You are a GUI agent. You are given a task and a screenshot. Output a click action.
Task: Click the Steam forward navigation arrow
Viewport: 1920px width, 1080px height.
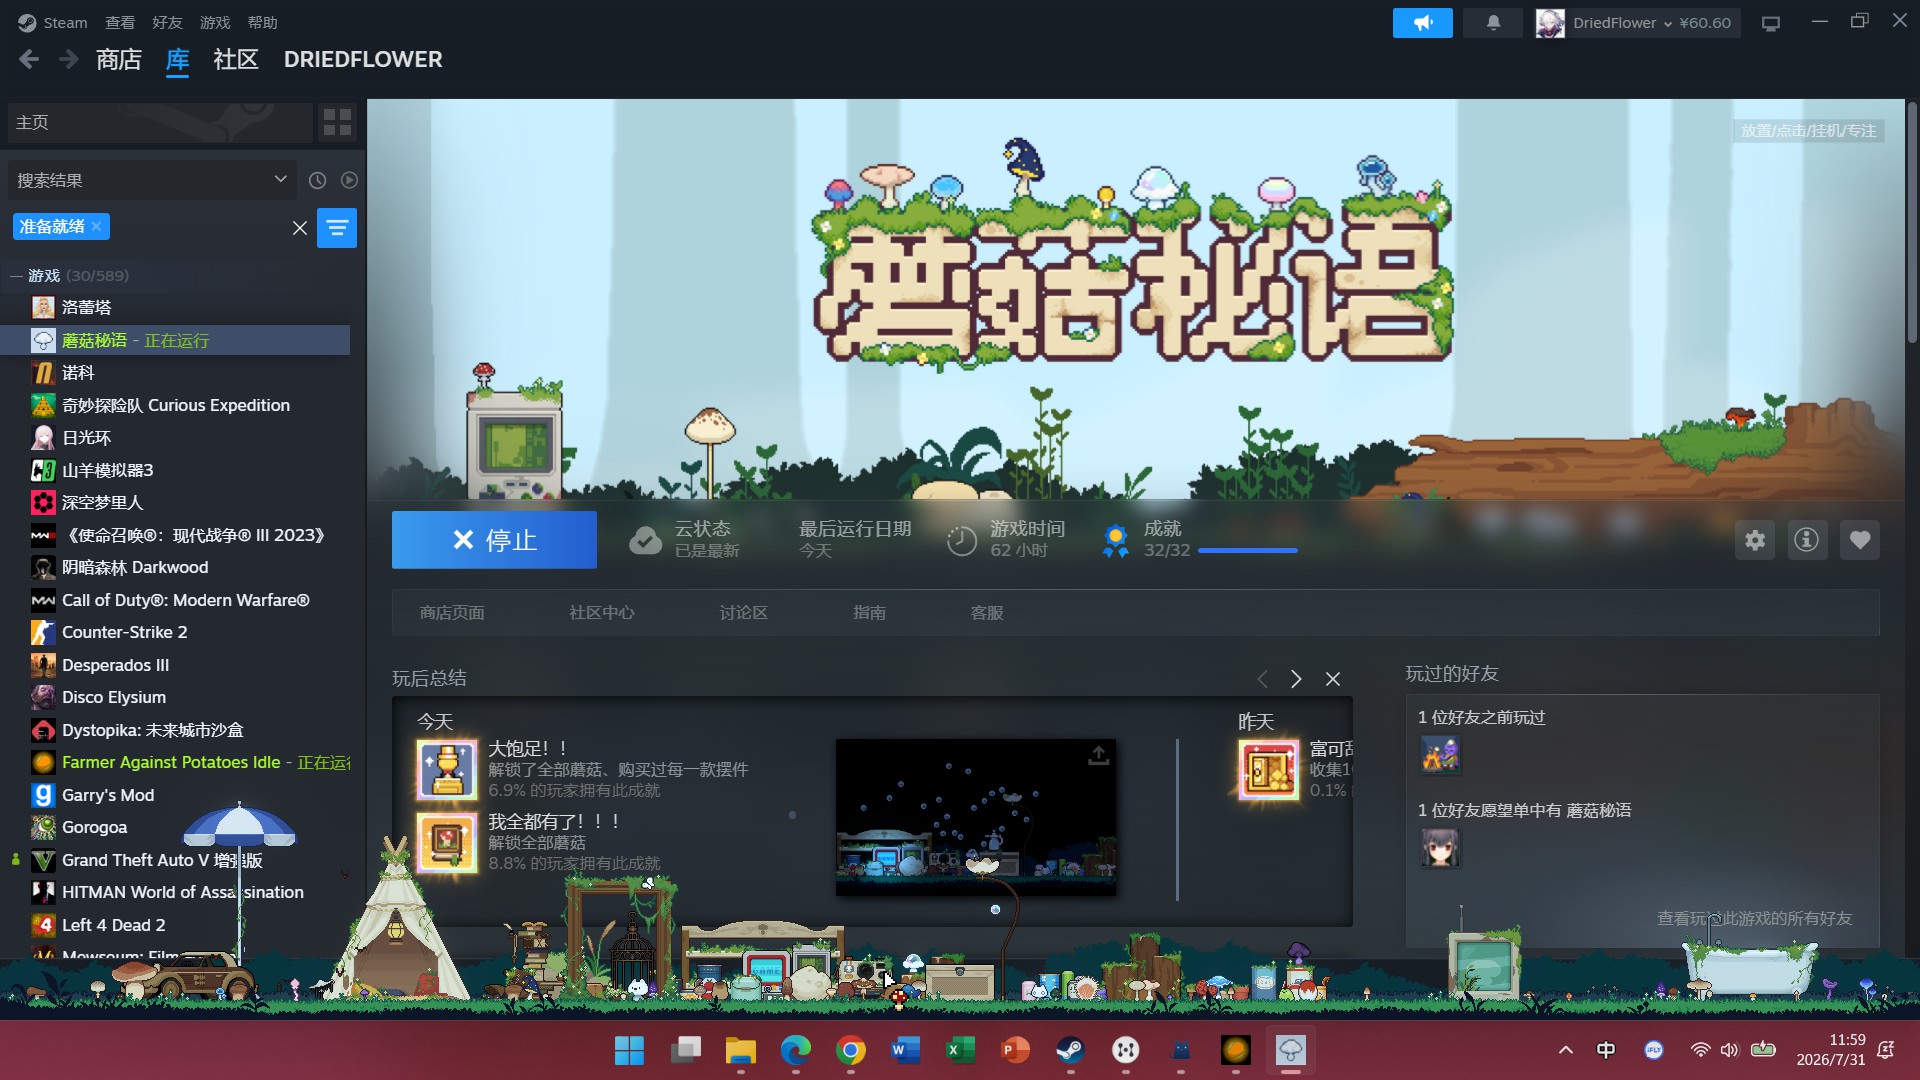[68, 60]
